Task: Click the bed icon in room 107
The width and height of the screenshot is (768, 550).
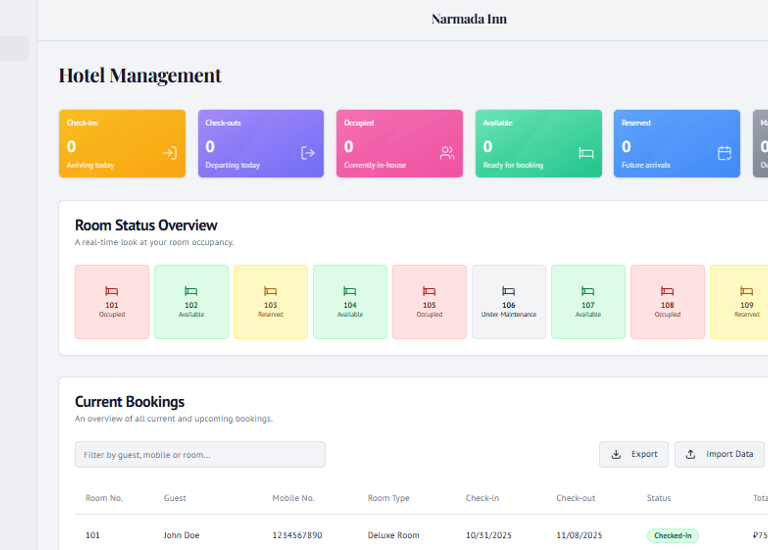Action: (x=588, y=291)
